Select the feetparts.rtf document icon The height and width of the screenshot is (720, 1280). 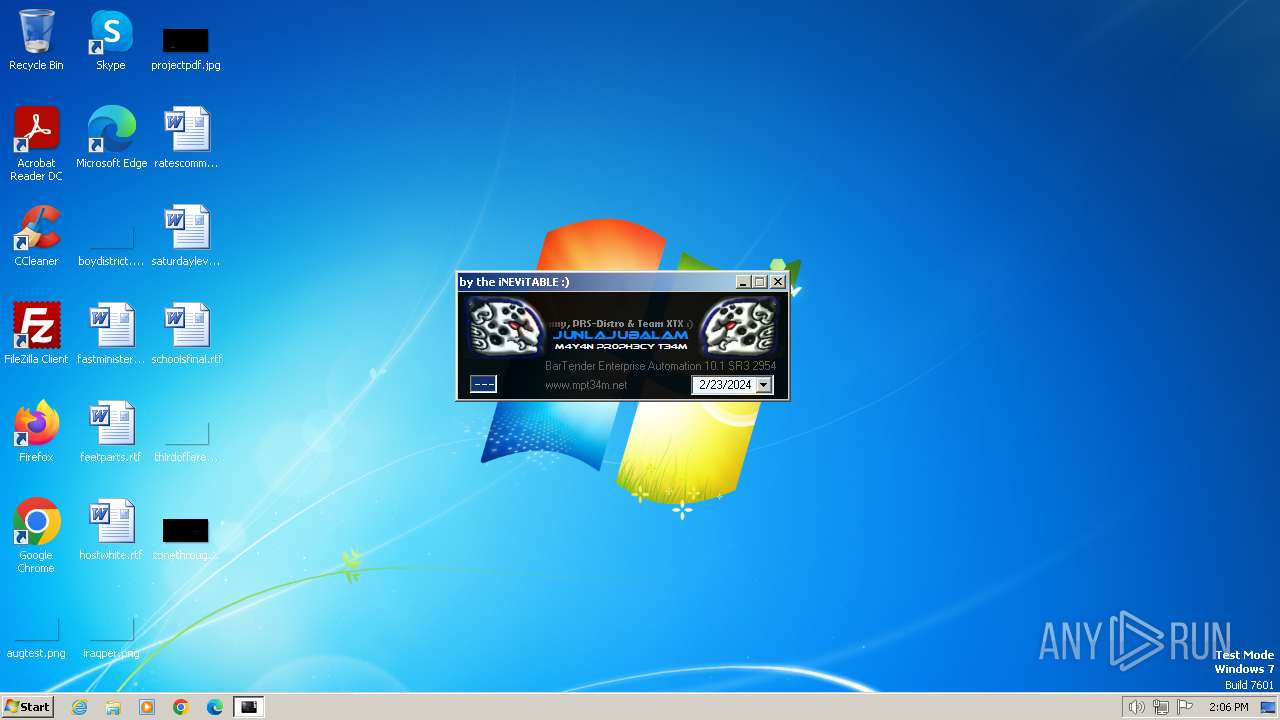point(111,432)
